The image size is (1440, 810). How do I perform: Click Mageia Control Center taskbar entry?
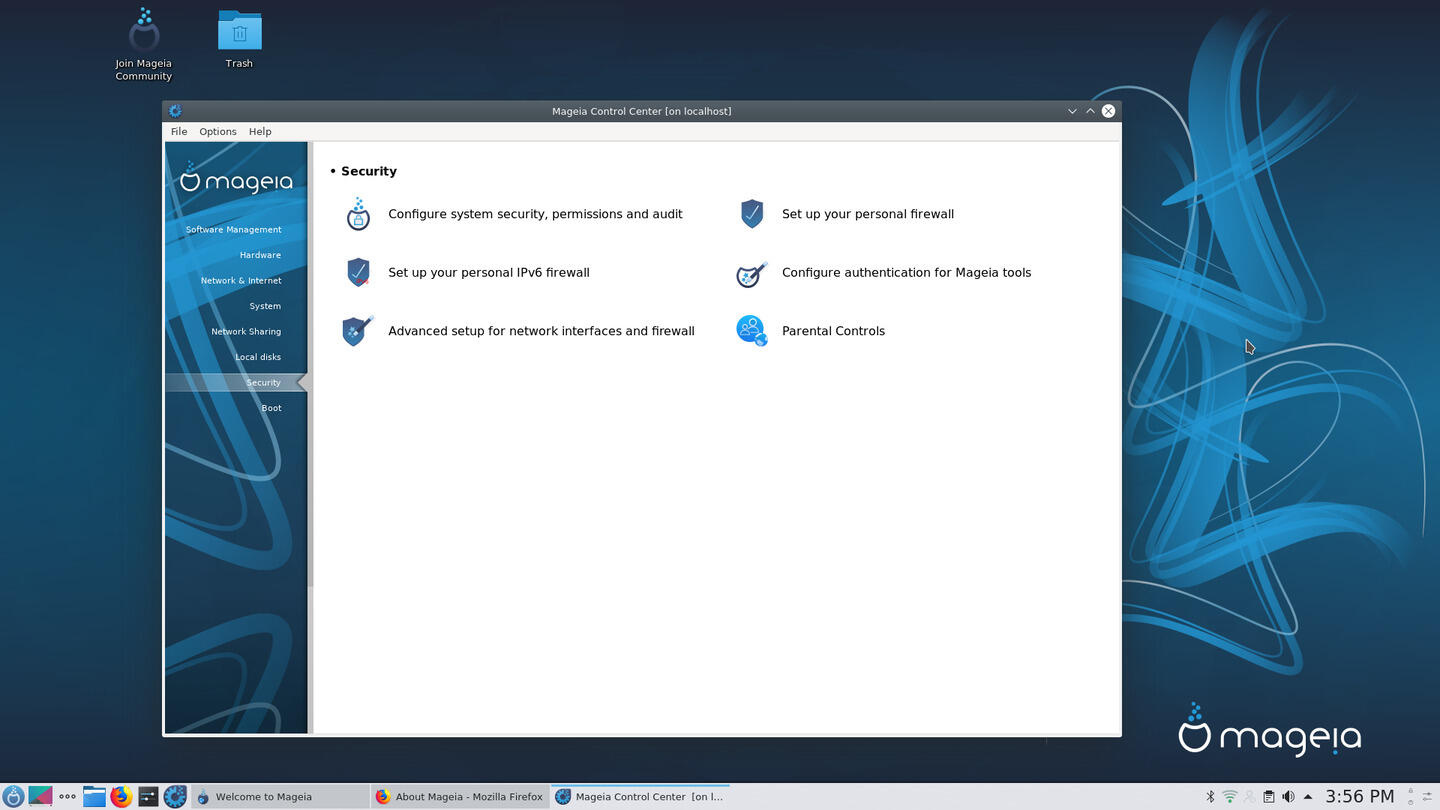tap(640, 797)
